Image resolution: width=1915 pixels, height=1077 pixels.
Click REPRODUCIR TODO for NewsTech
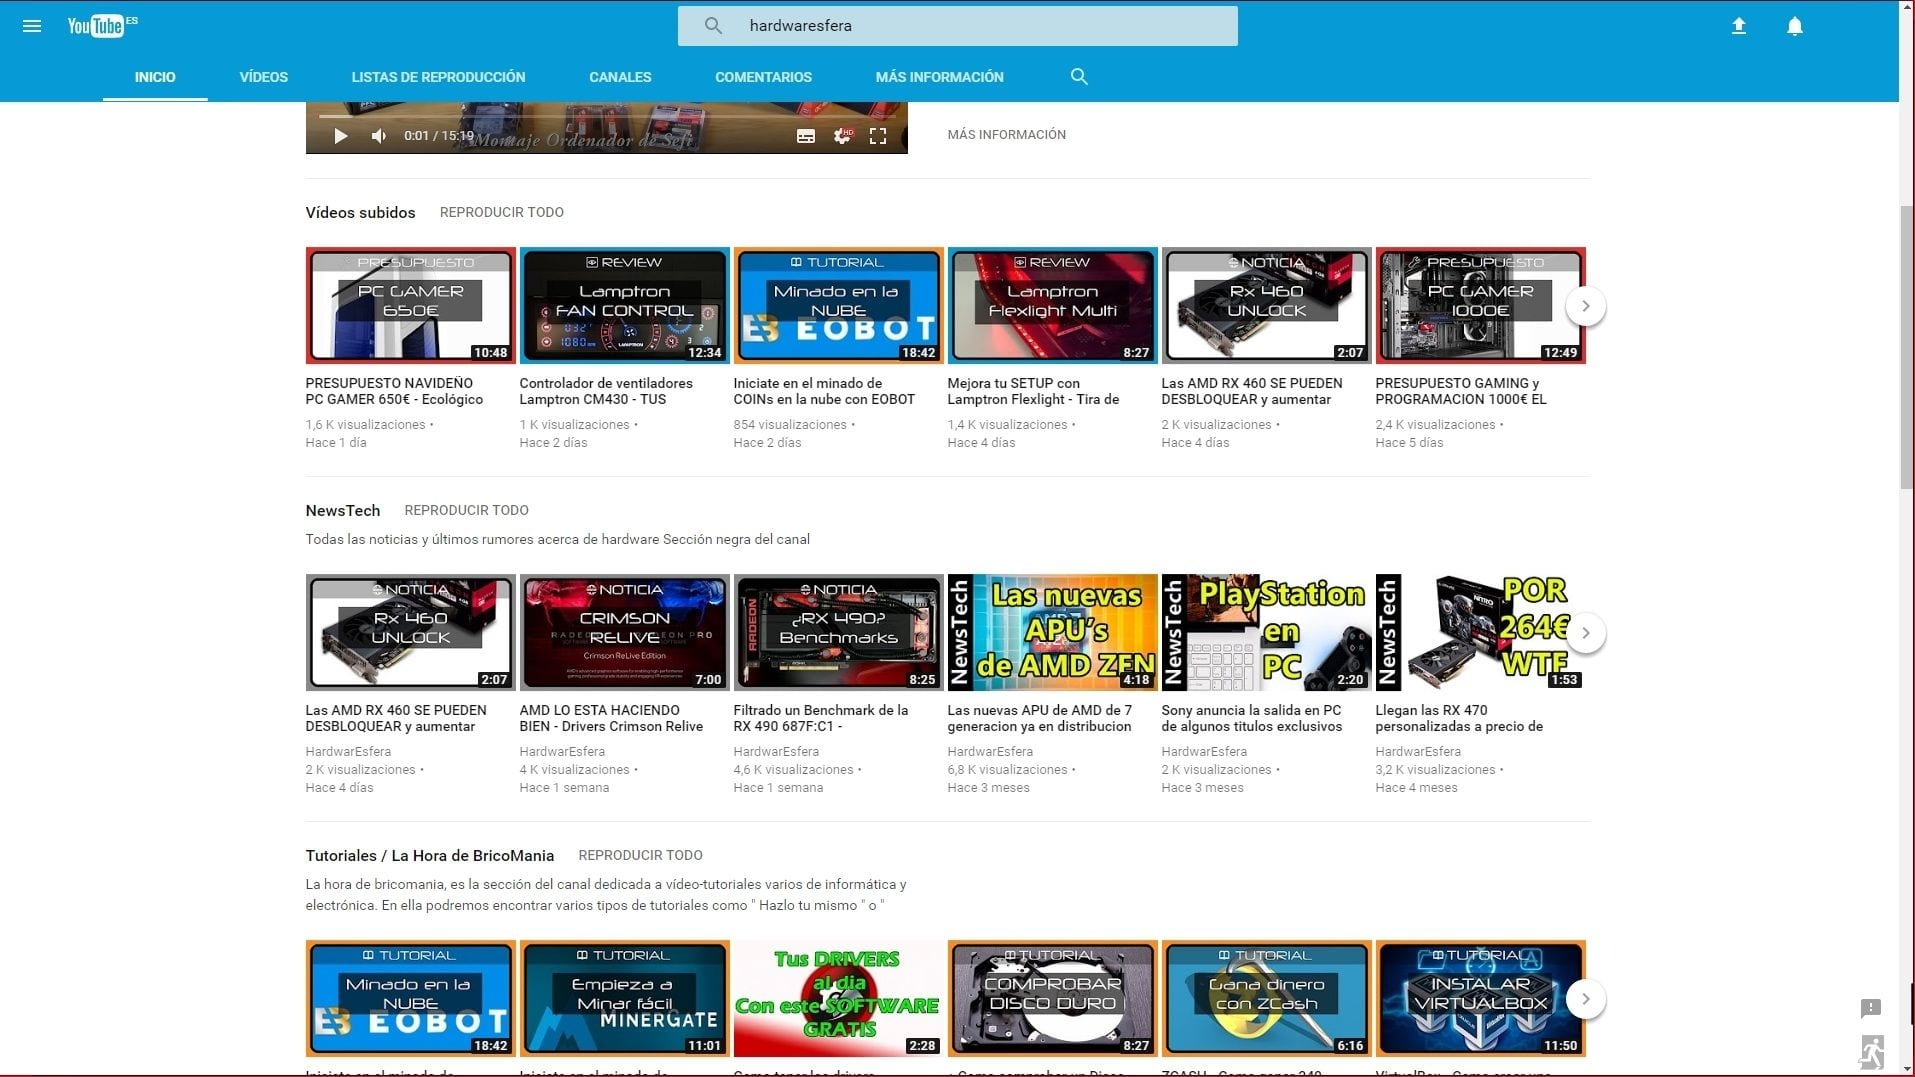466,510
